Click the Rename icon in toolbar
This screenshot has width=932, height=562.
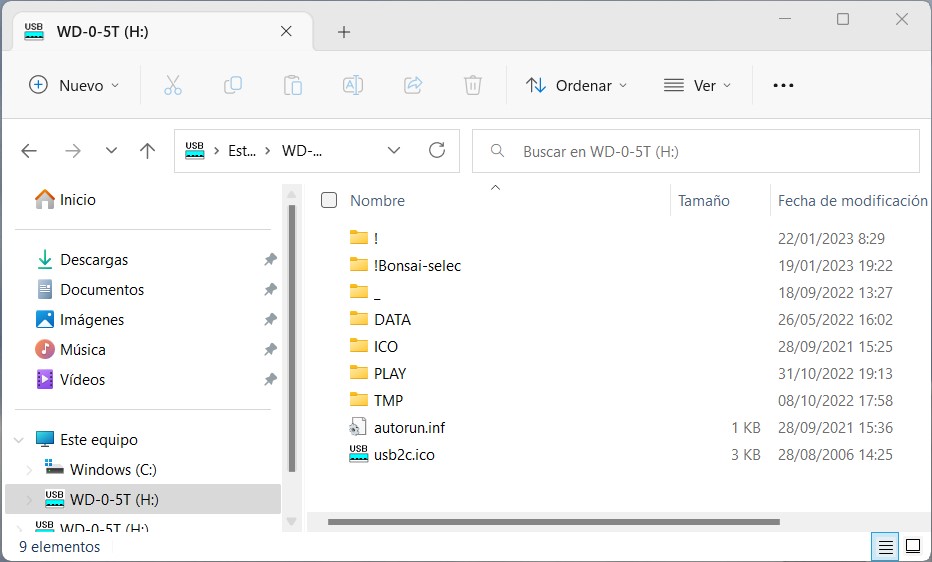pyautogui.click(x=353, y=86)
